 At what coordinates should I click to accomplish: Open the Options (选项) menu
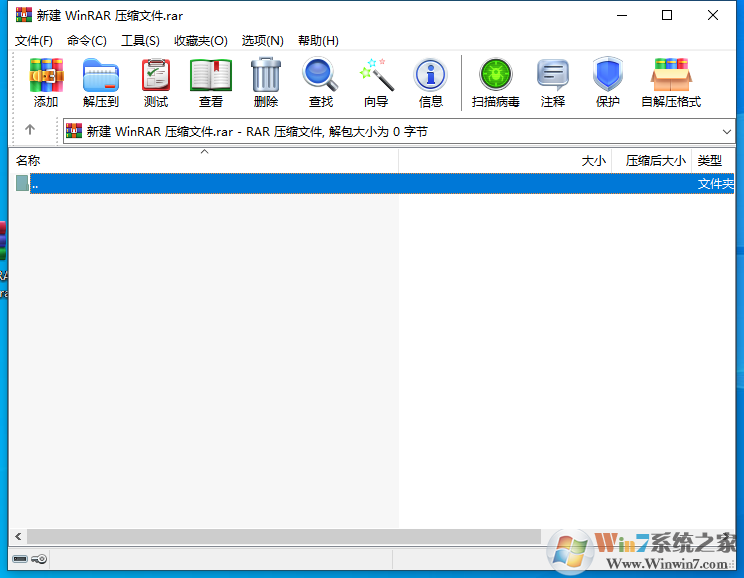[x=262, y=41]
